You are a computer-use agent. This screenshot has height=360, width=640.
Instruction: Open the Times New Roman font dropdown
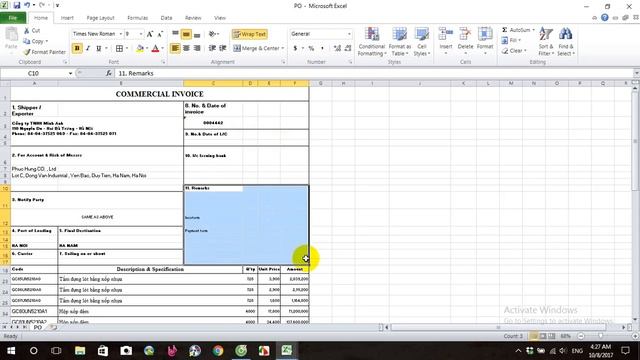(x=120, y=34)
